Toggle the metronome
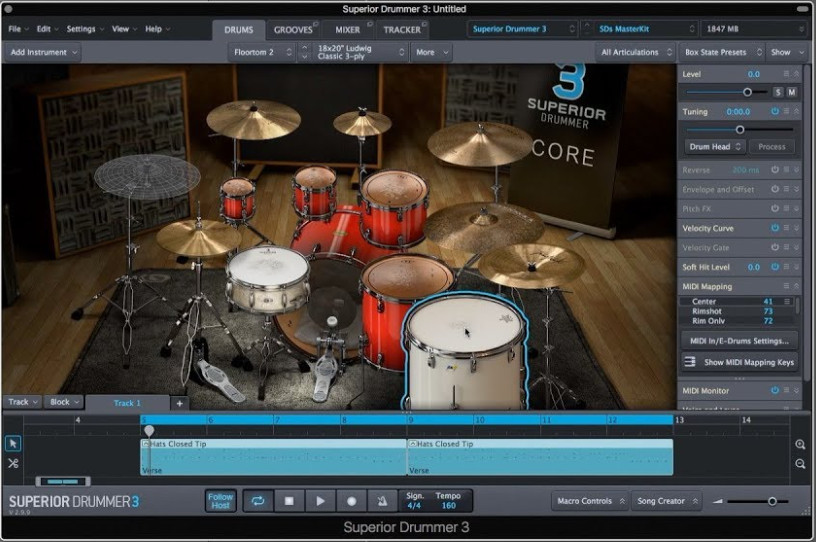This screenshot has height=542, width=816. pyautogui.click(x=382, y=501)
